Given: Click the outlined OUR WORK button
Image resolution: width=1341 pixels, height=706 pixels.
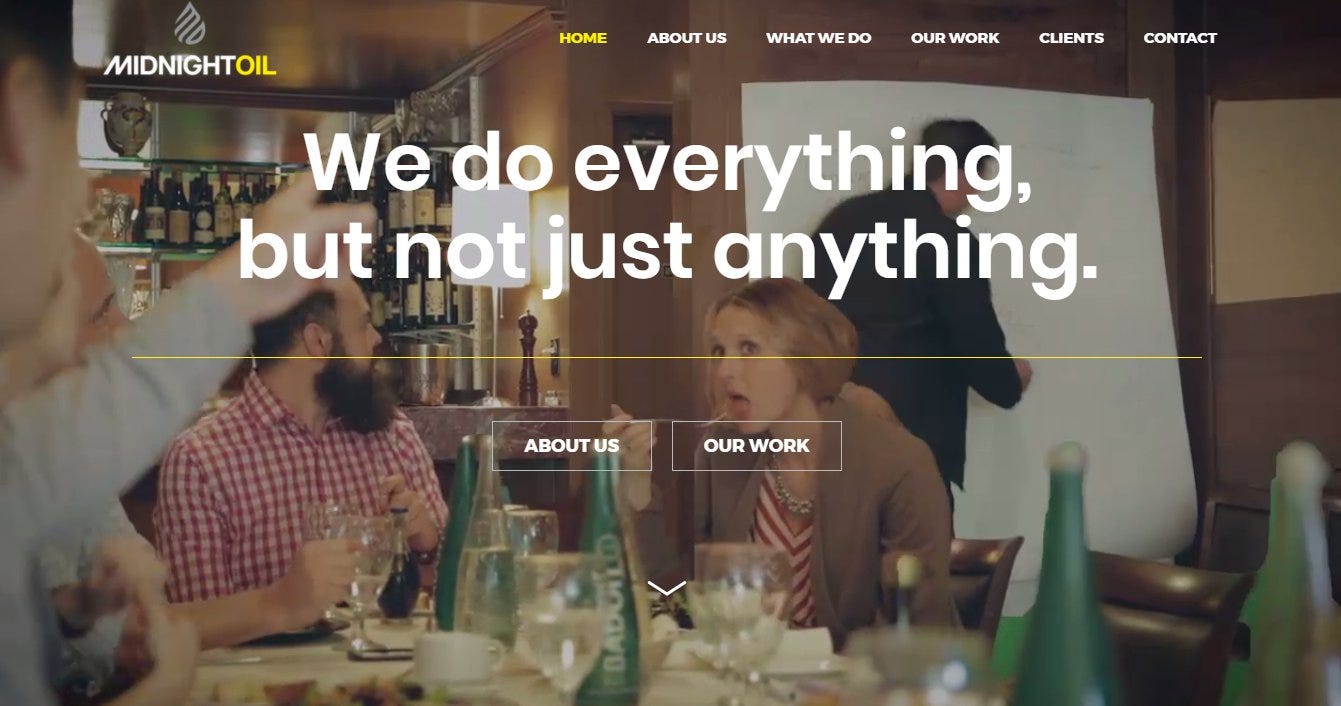Looking at the screenshot, I should [757, 446].
